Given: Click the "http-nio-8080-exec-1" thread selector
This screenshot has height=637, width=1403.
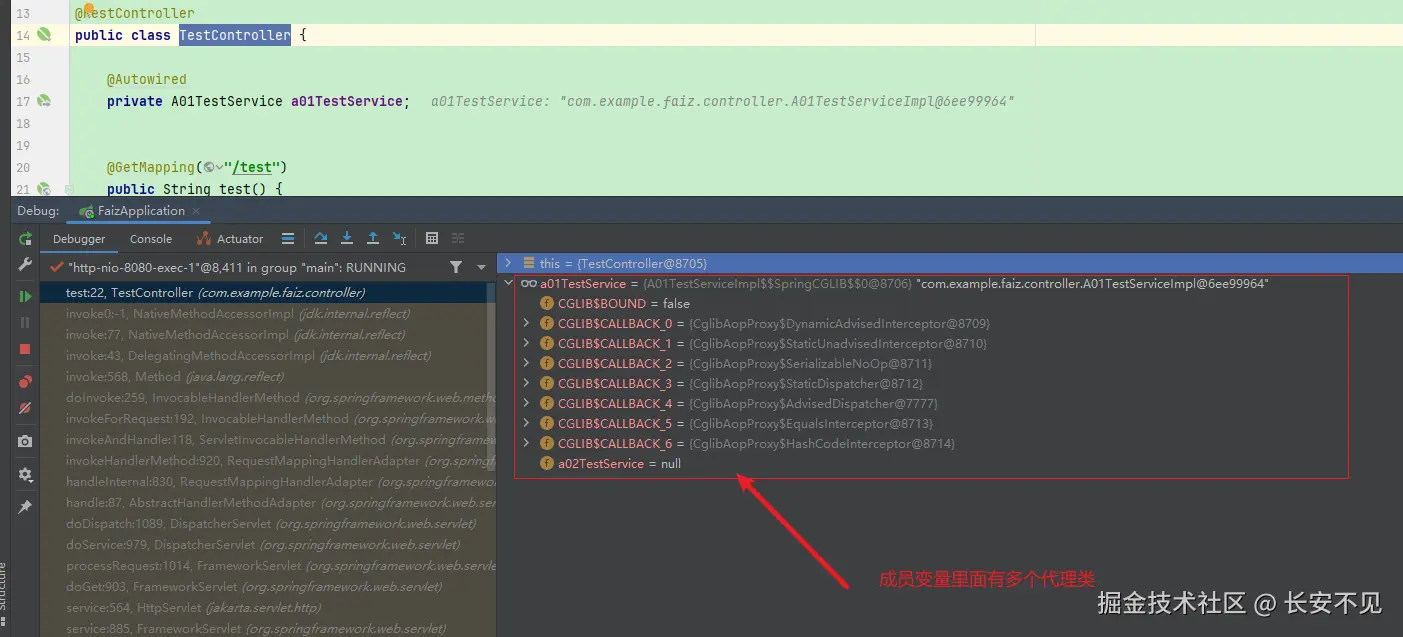Looking at the screenshot, I should pos(236,267).
